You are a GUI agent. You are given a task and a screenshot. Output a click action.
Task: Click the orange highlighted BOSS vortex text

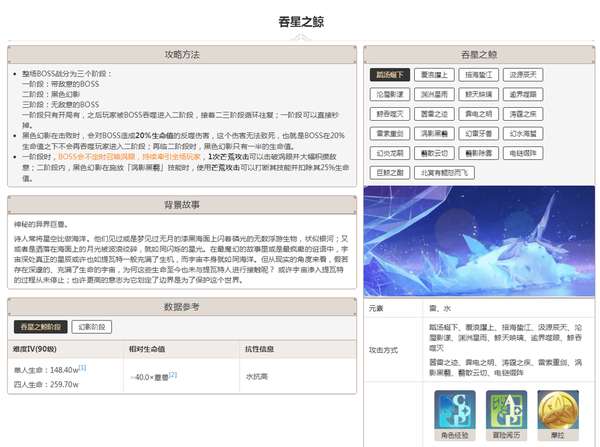[129, 157]
